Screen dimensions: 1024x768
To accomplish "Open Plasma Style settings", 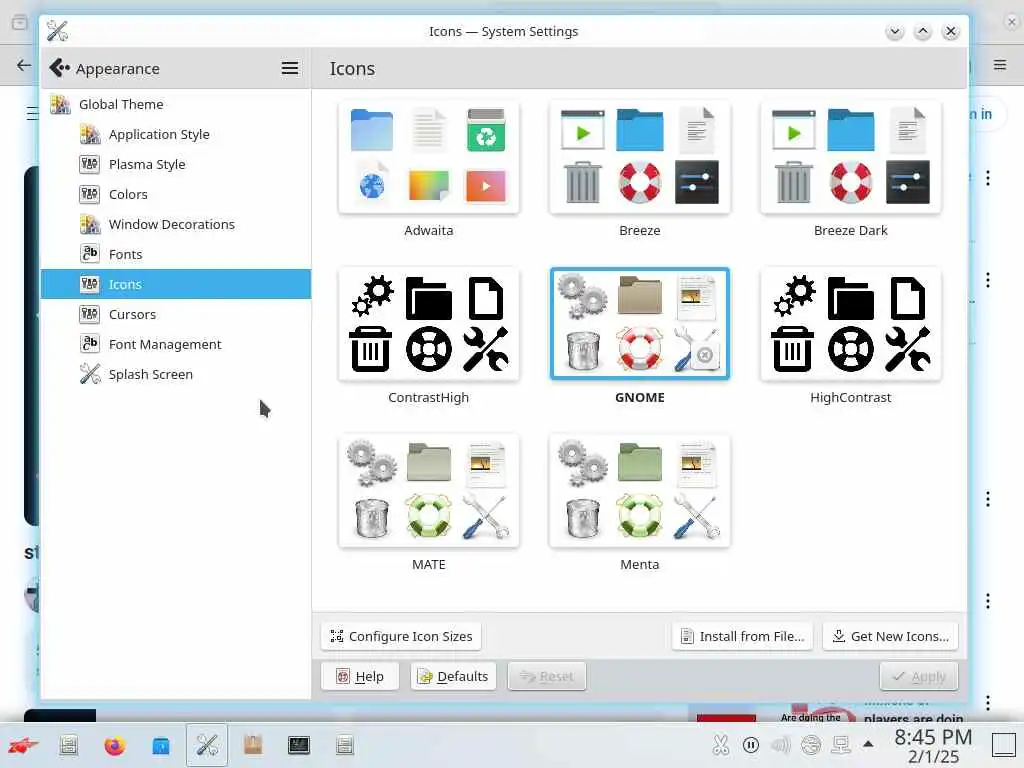I will pos(175,165).
